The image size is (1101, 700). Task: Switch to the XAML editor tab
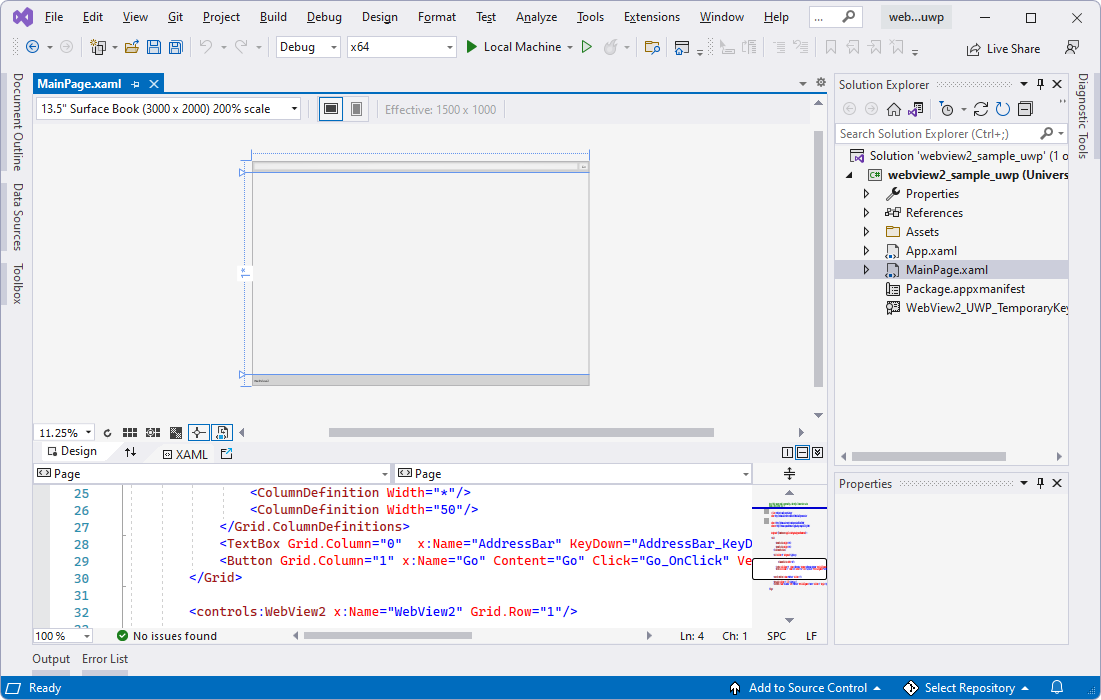[x=185, y=453]
